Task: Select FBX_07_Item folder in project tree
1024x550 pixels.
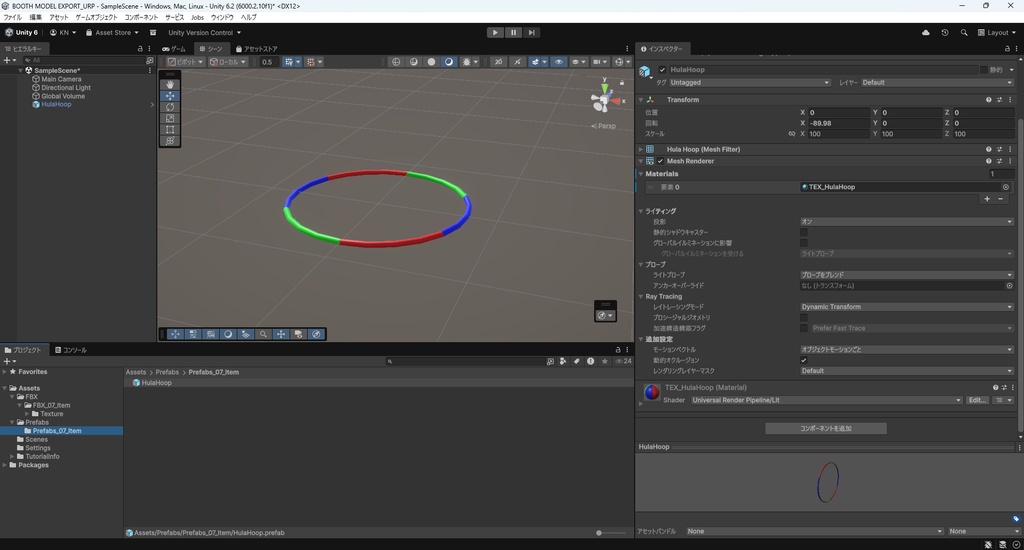Action: [51, 405]
